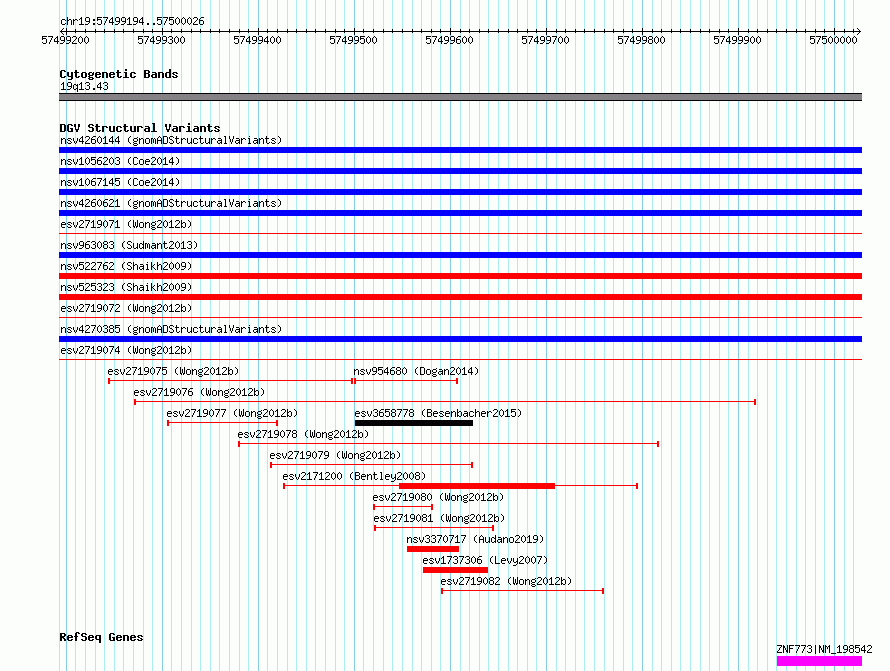890x671 pixels.
Task: Click the 19q13.43 band label
Action: [84, 86]
